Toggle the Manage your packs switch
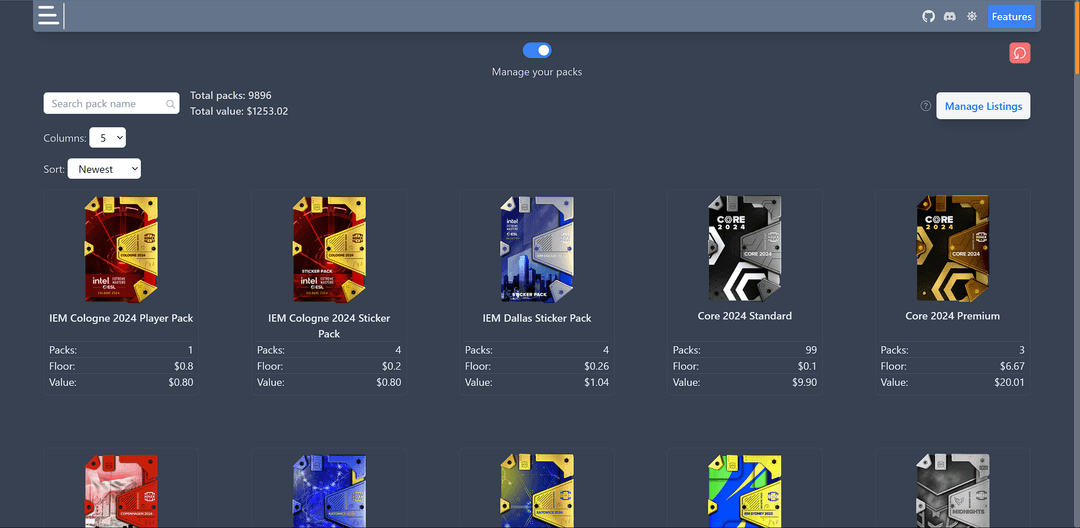 point(537,51)
